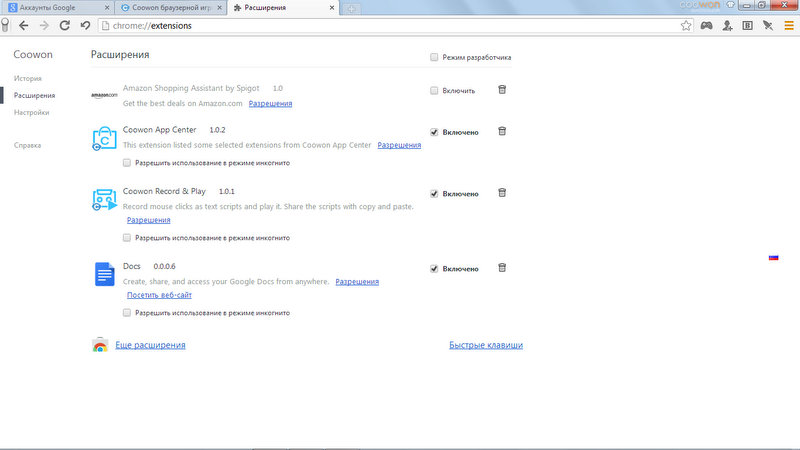Open История in sidebar
The height and width of the screenshot is (450, 800).
[x=28, y=79]
